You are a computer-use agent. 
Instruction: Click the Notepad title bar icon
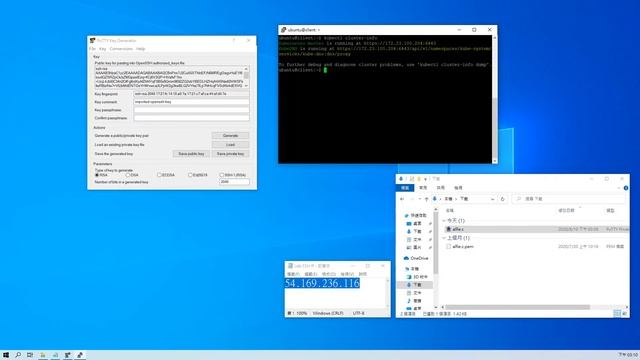click(290, 266)
